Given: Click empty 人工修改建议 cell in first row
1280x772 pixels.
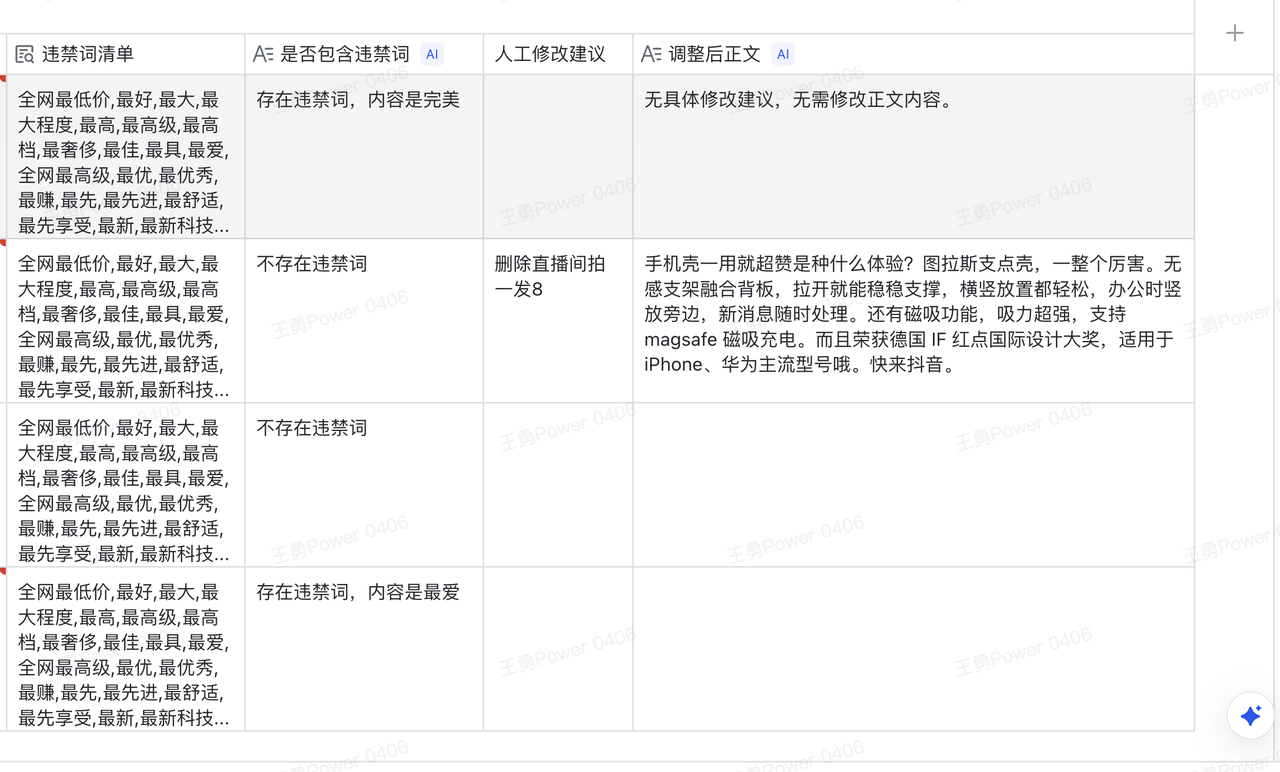Looking at the screenshot, I should [x=557, y=156].
